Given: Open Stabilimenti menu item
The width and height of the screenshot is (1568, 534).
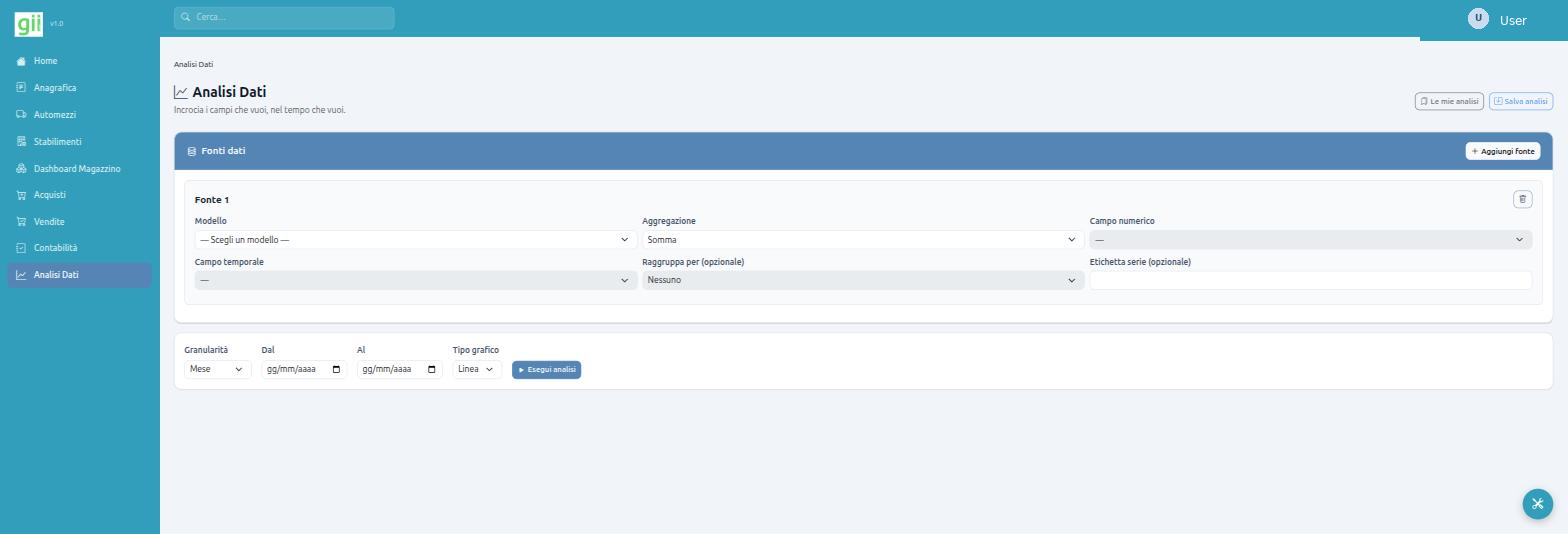Looking at the screenshot, I should pos(79,142).
